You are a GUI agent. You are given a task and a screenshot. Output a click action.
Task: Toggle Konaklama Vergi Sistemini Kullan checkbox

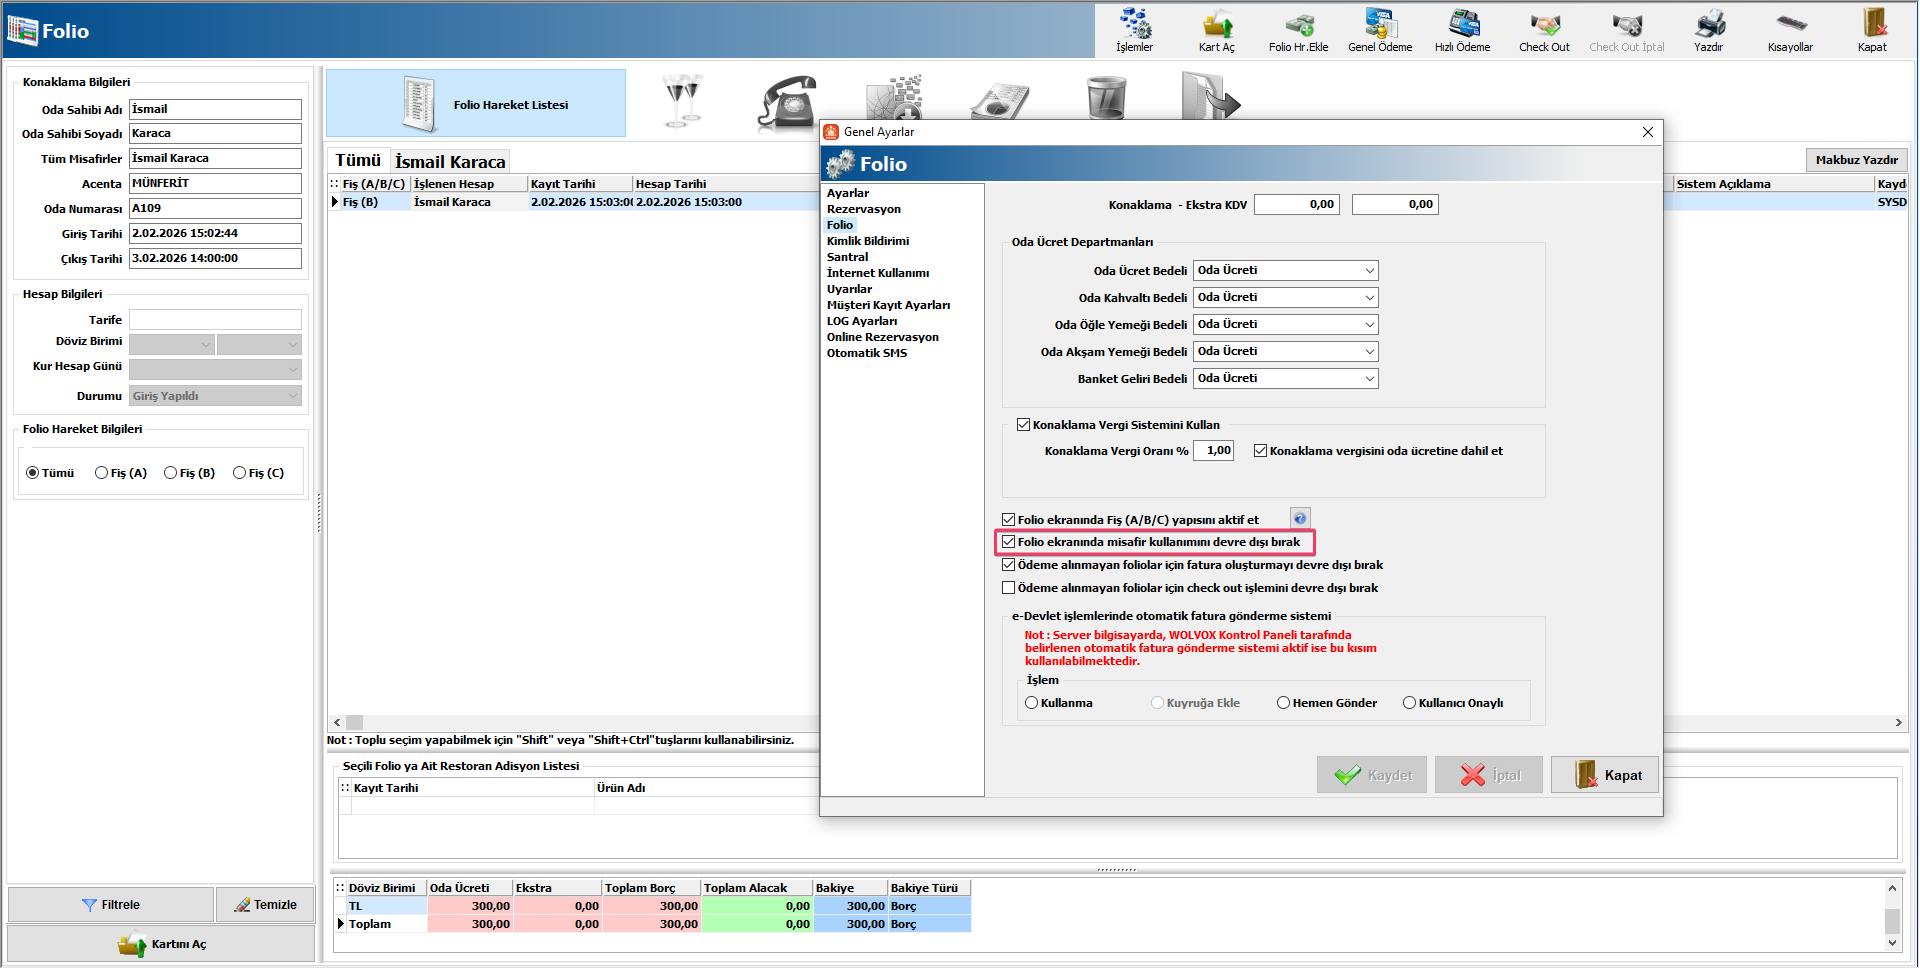pos(1023,425)
